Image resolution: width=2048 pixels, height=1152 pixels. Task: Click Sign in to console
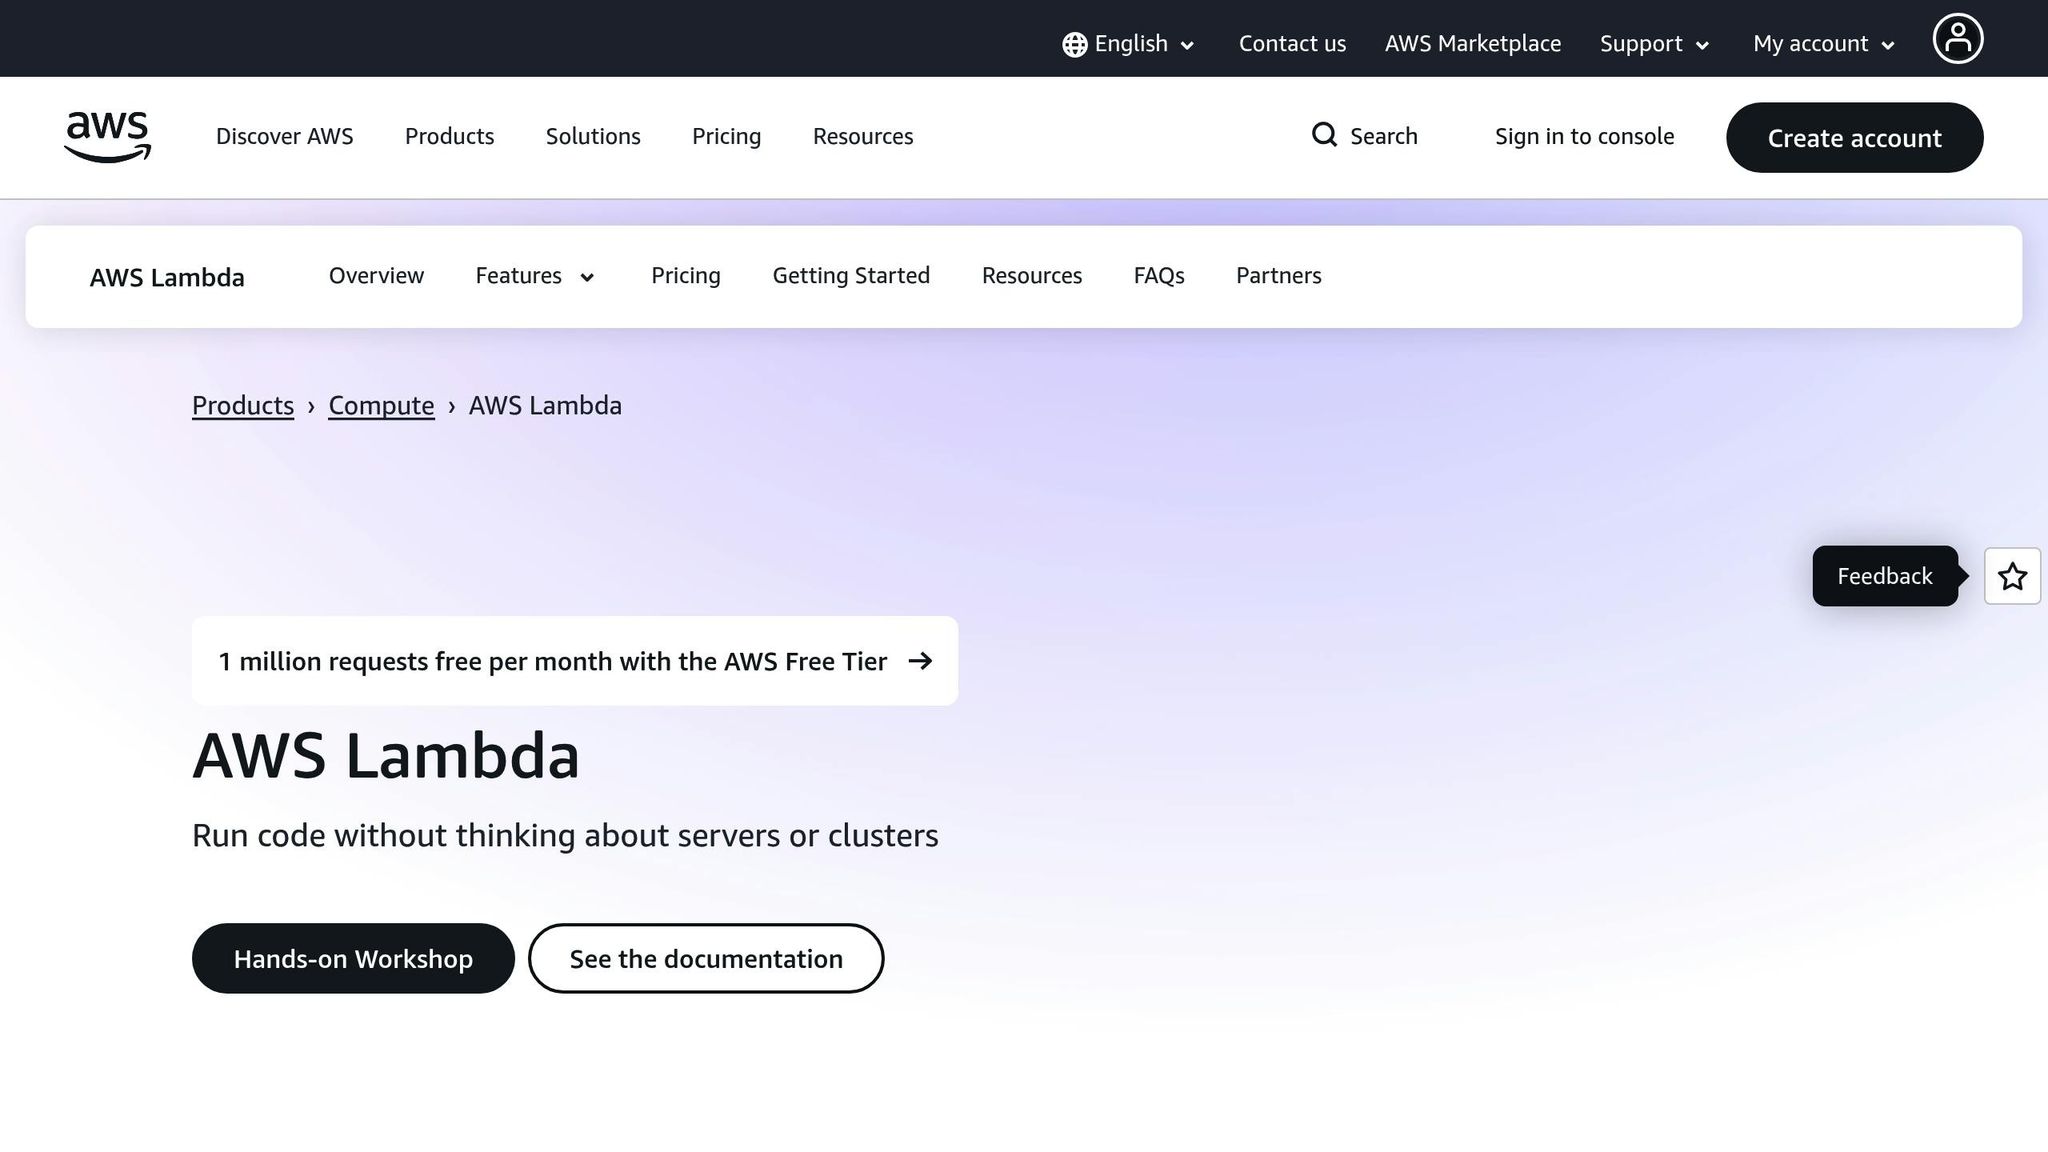(1584, 136)
